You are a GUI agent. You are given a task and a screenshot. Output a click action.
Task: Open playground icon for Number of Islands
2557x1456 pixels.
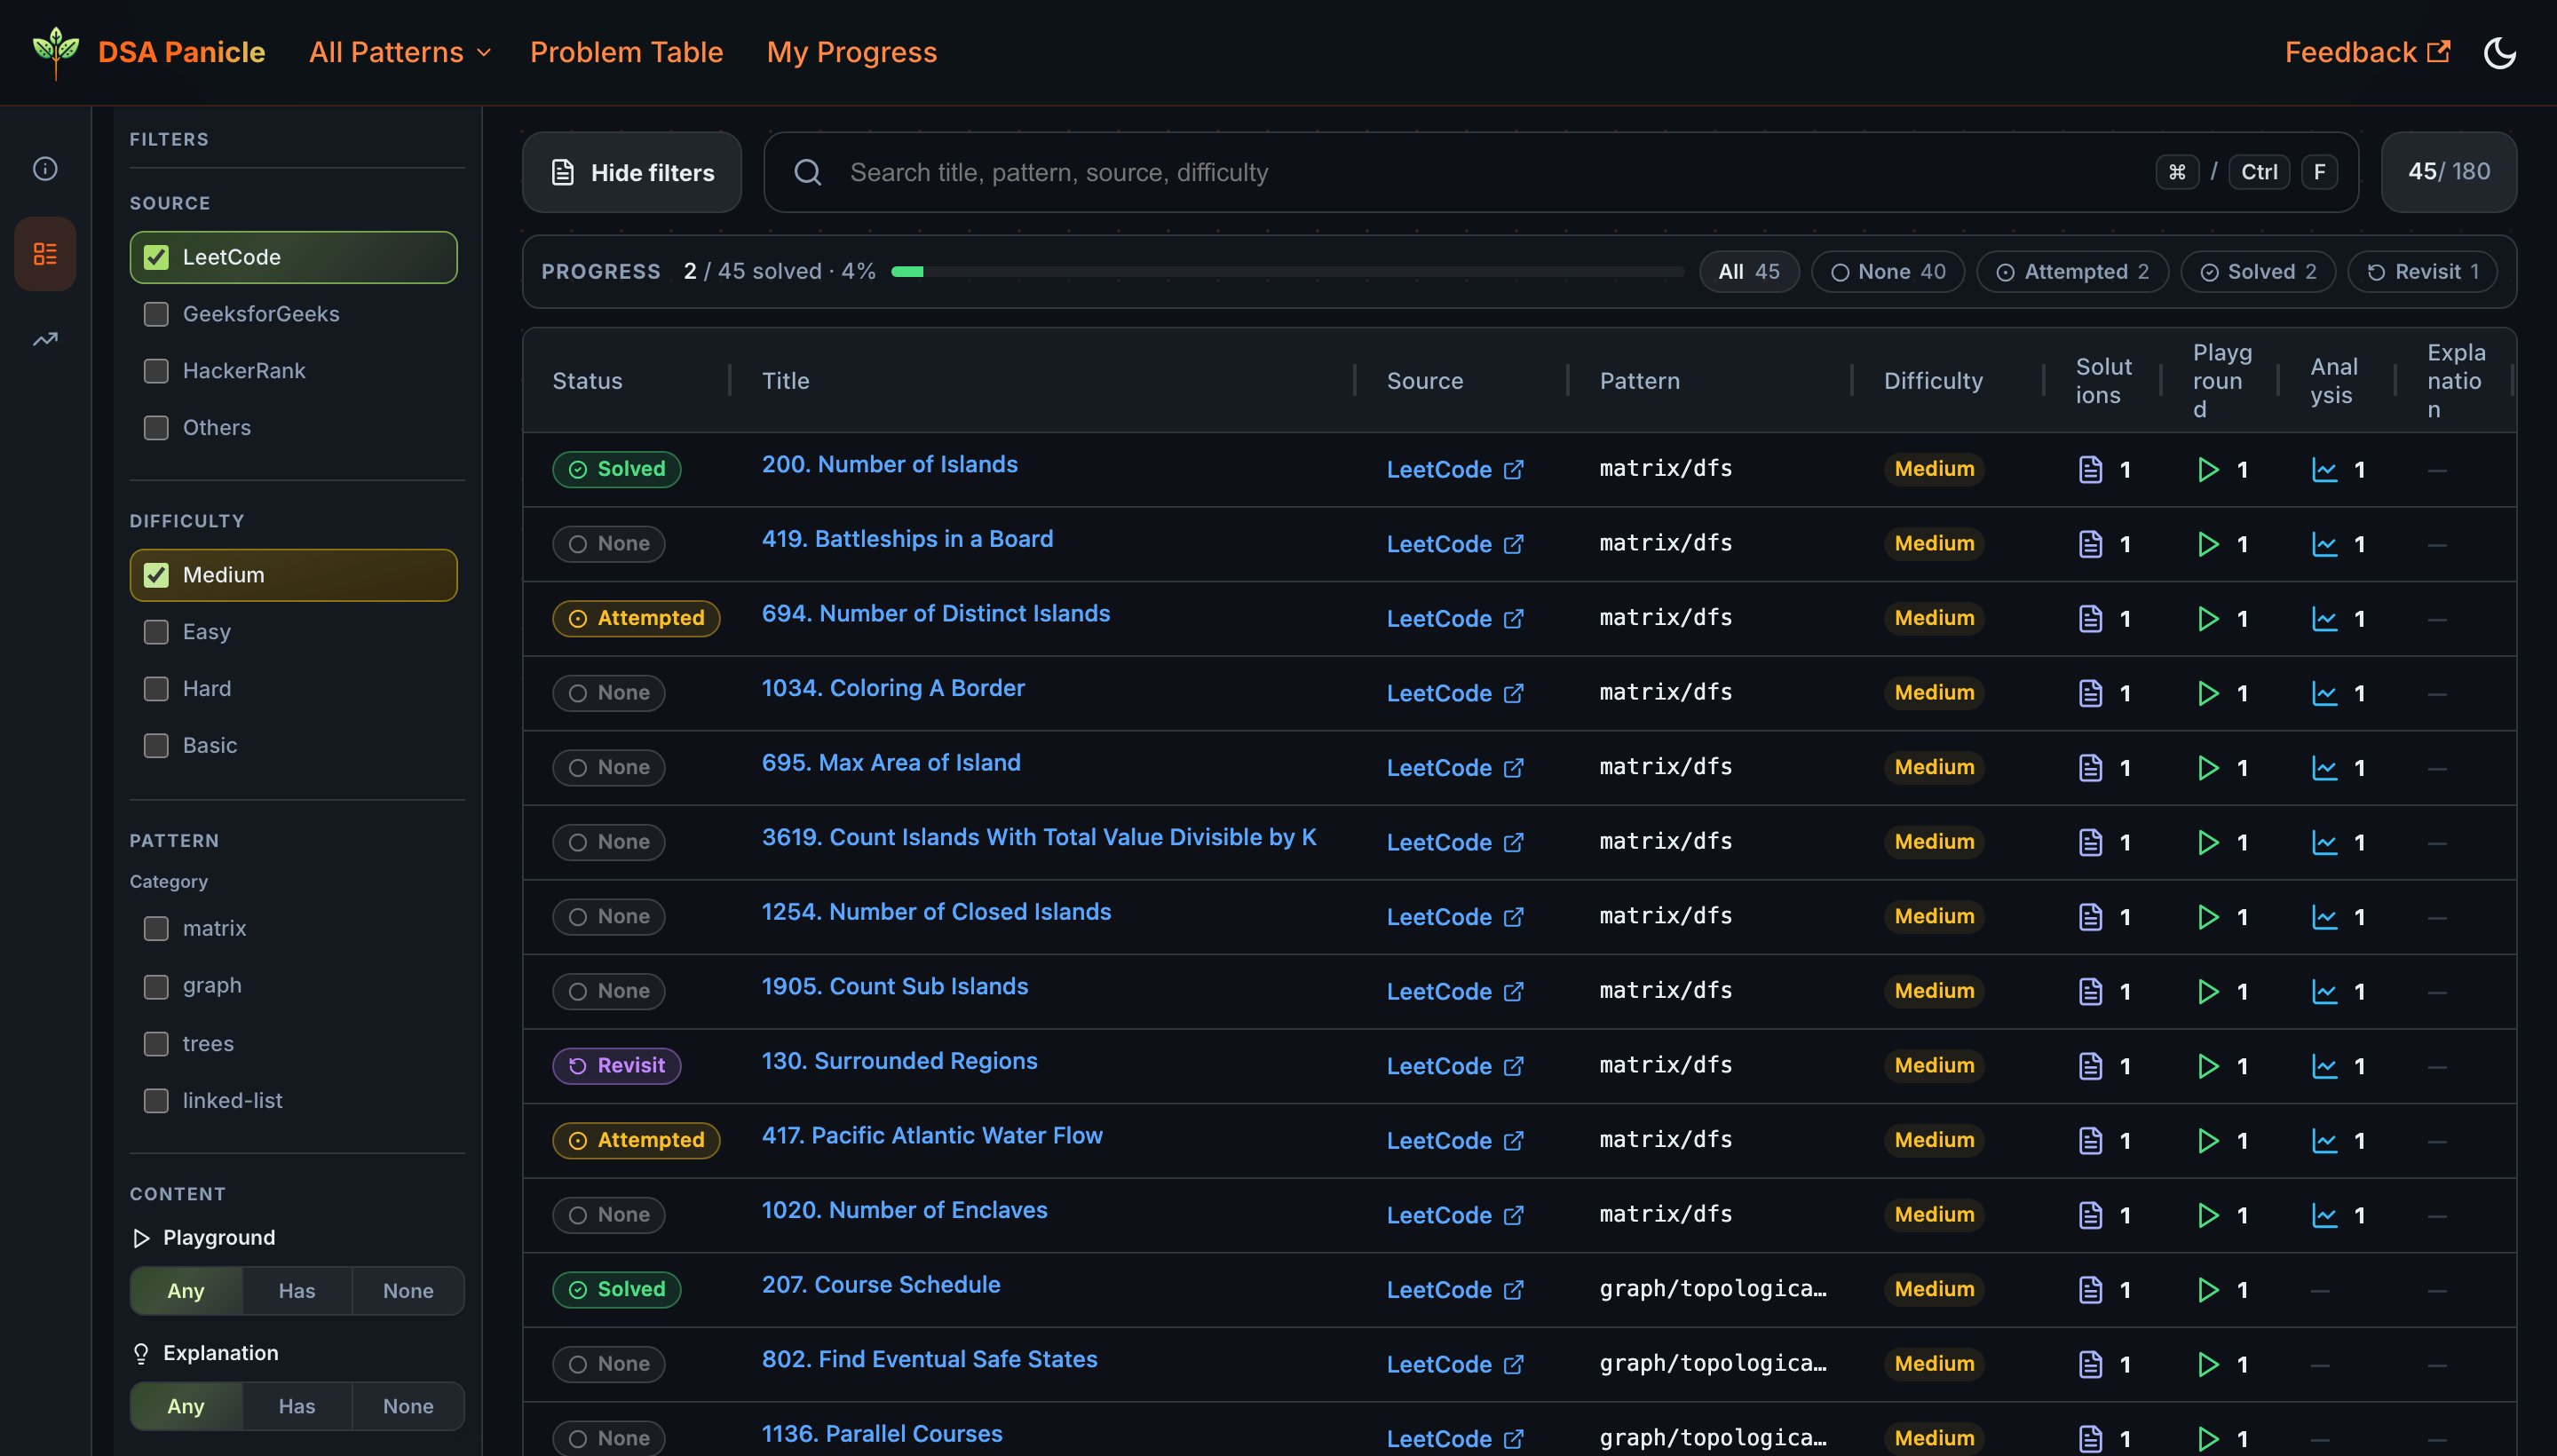click(x=2208, y=469)
